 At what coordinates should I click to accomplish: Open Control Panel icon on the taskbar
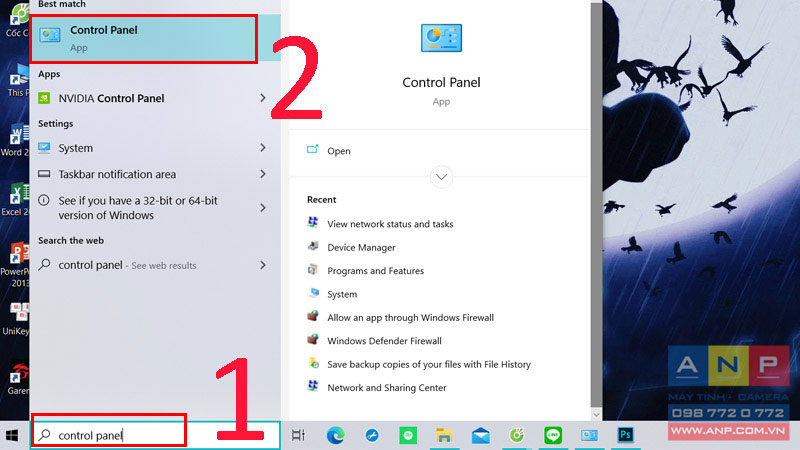point(589,435)
